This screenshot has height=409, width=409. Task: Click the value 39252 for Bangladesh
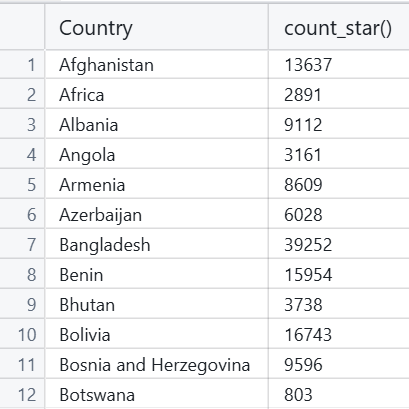tap(339, 245)
